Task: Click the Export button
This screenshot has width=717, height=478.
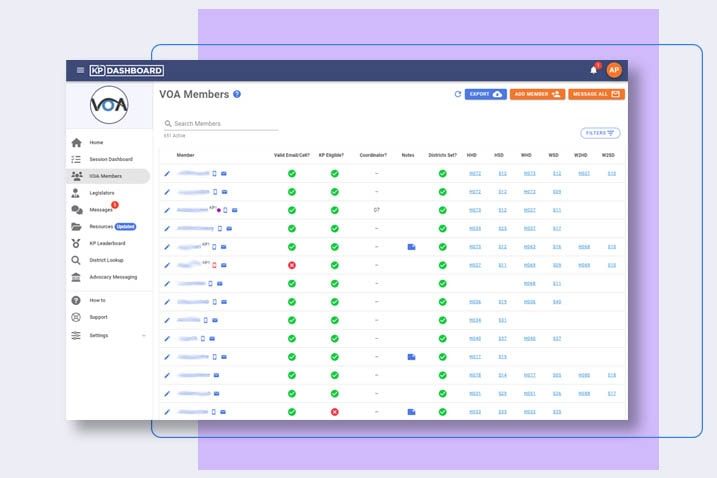Action: click(x=485, y=94)
